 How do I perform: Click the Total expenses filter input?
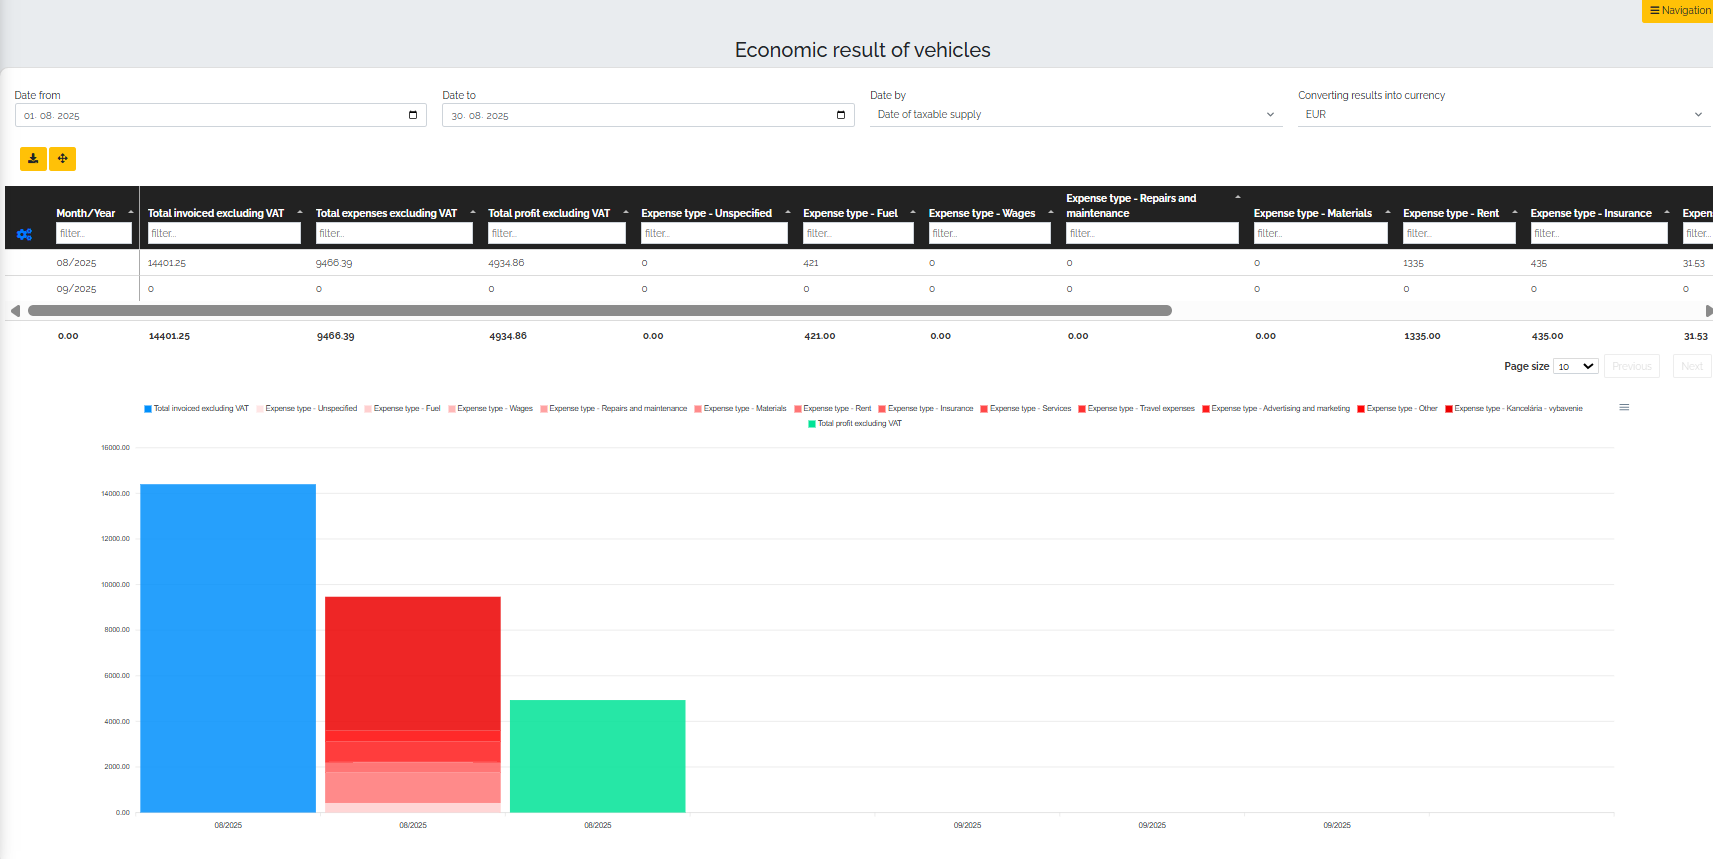coord(394,233)
